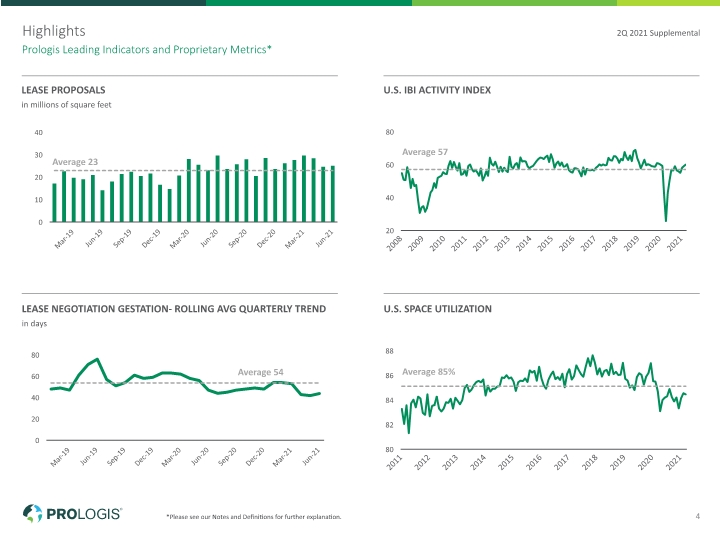Click the 80 value on IBI chart y-axis
Image resolution: width=720 pixels, height=540 pixels.
pyautogui.click(x=389, y=132)
